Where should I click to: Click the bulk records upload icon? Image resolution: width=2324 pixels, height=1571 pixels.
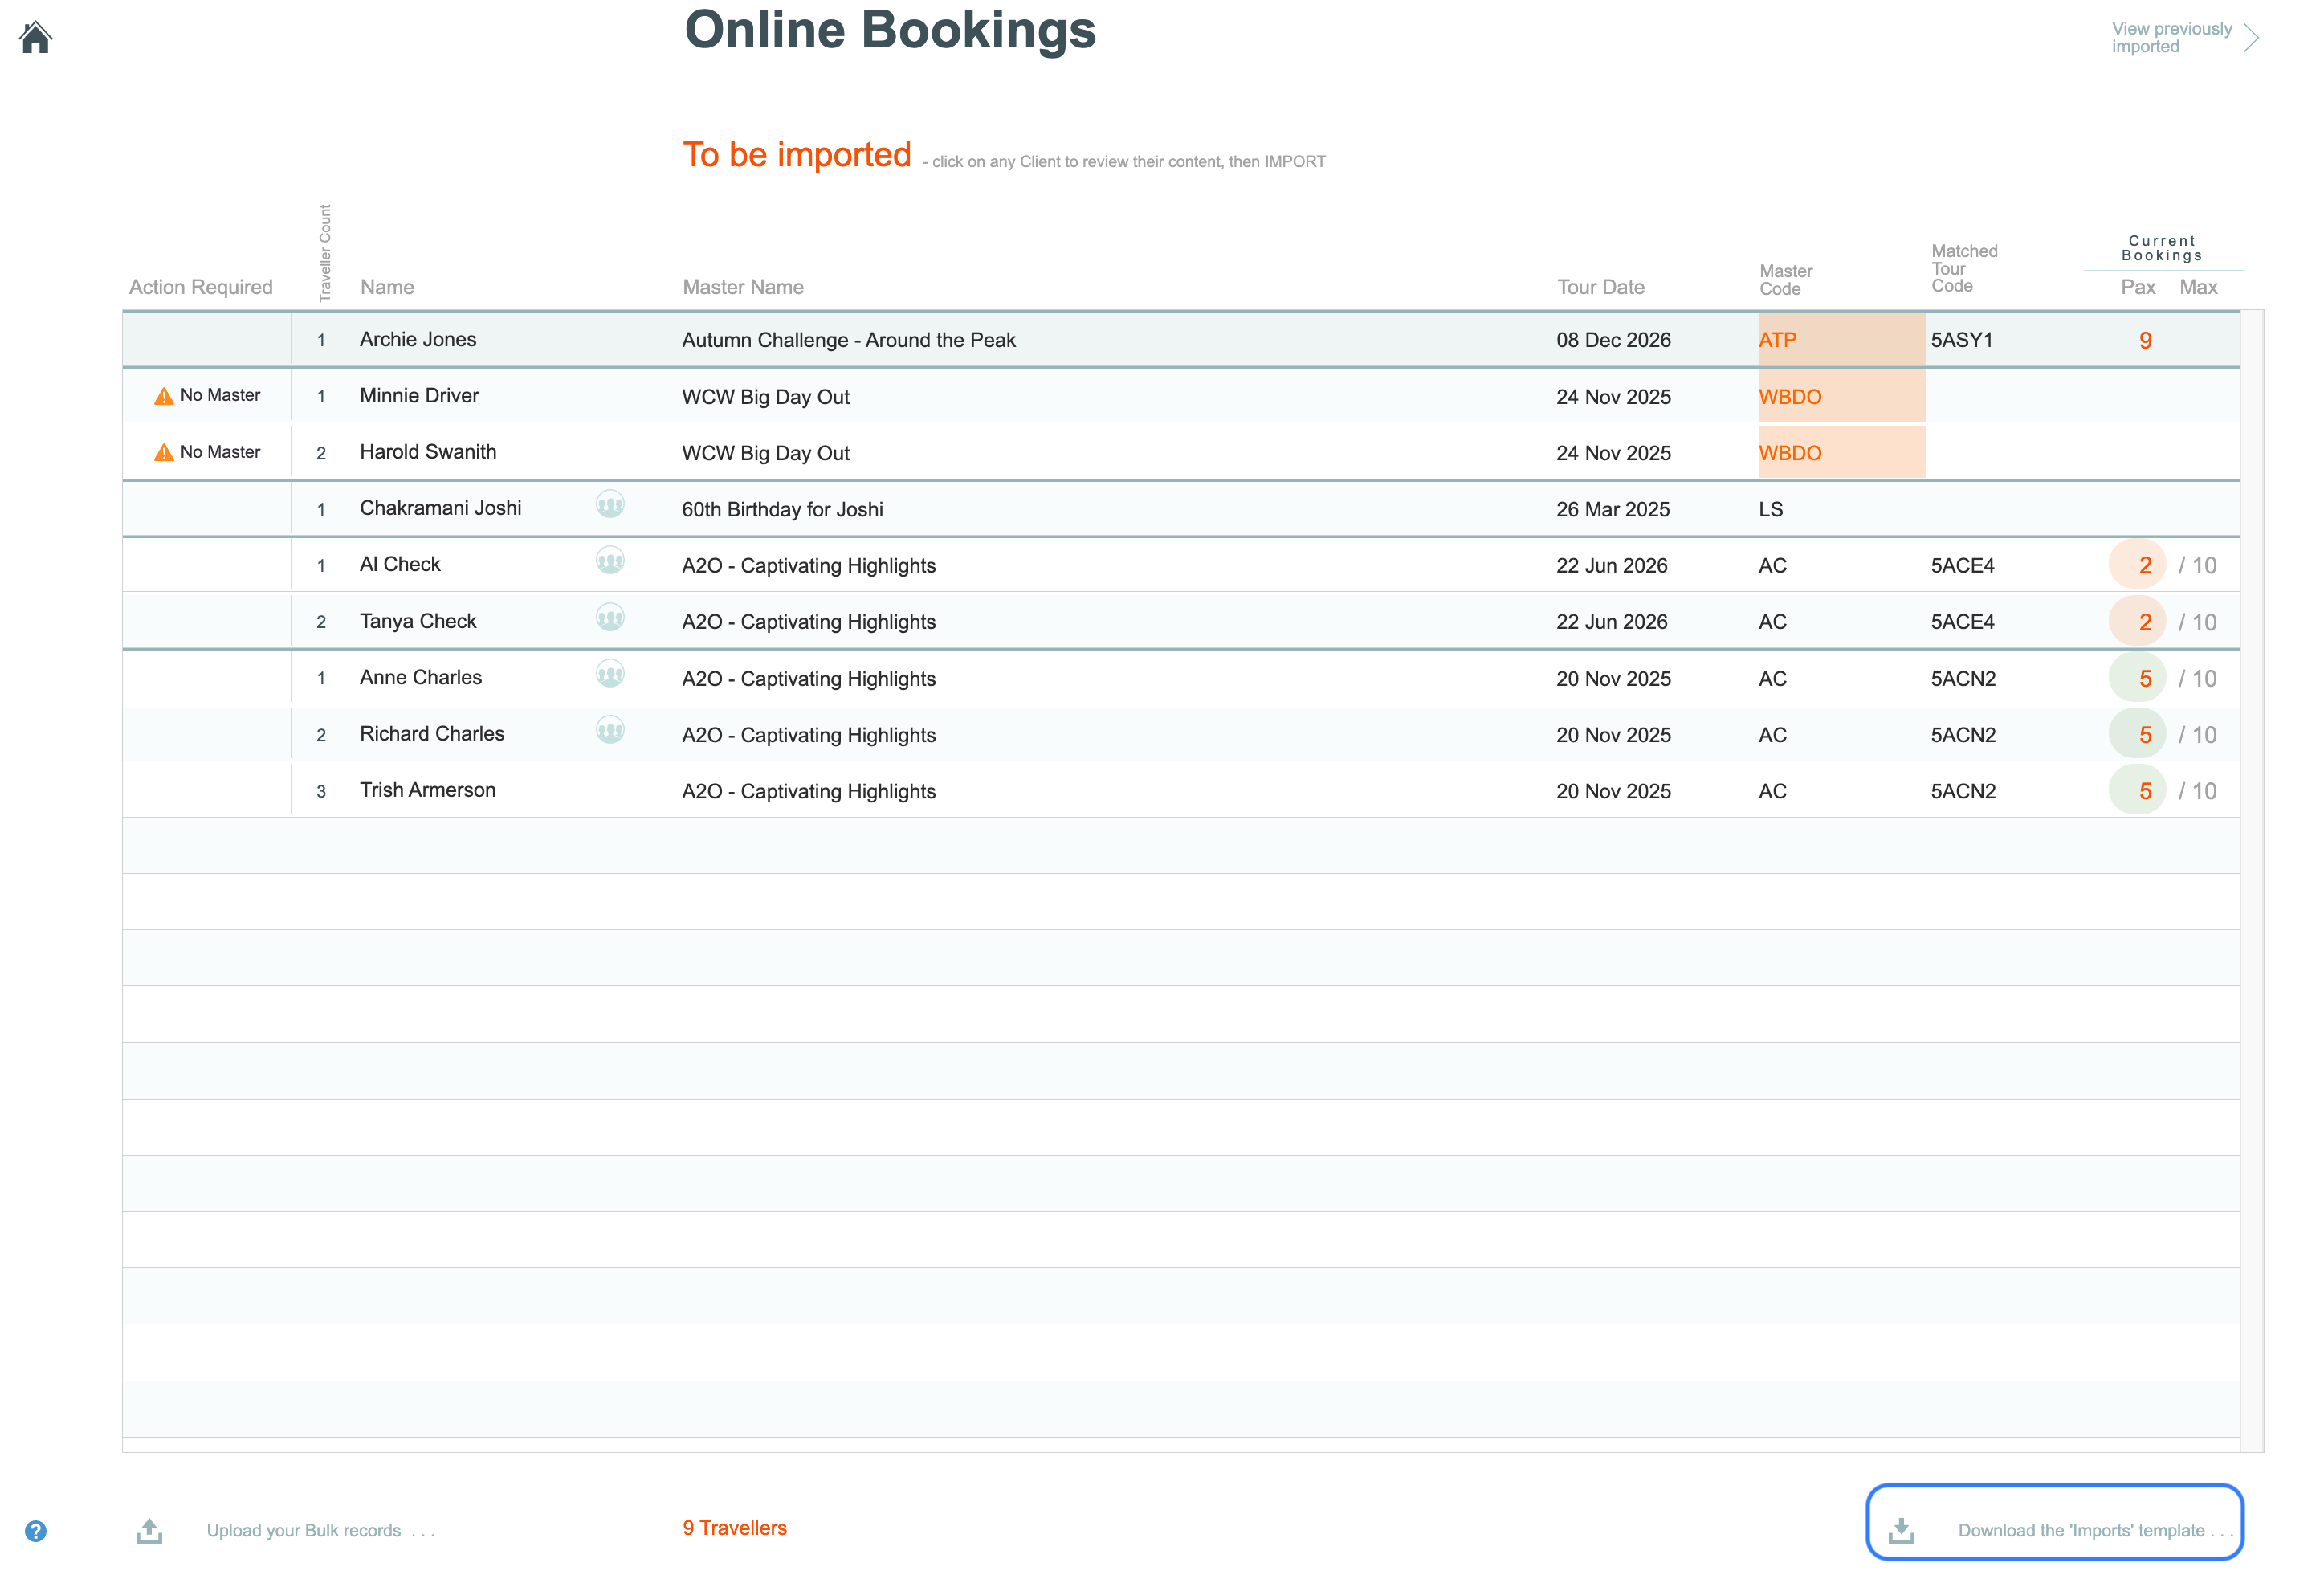(x=149, y=1529)
